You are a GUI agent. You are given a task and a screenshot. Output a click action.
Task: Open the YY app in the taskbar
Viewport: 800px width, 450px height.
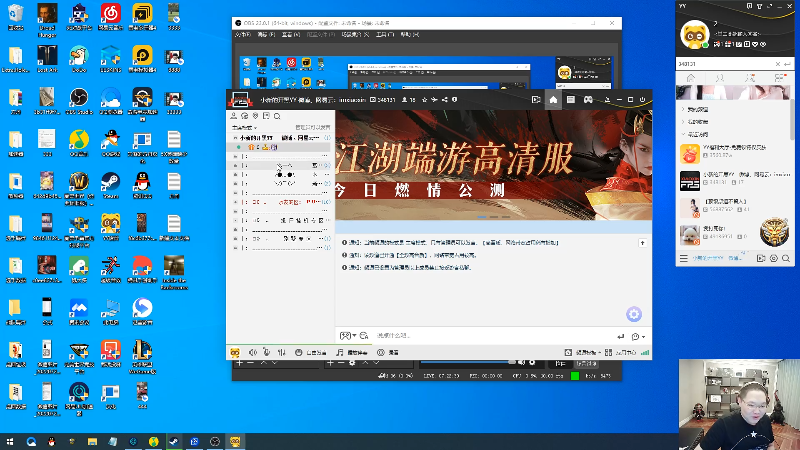235,442
